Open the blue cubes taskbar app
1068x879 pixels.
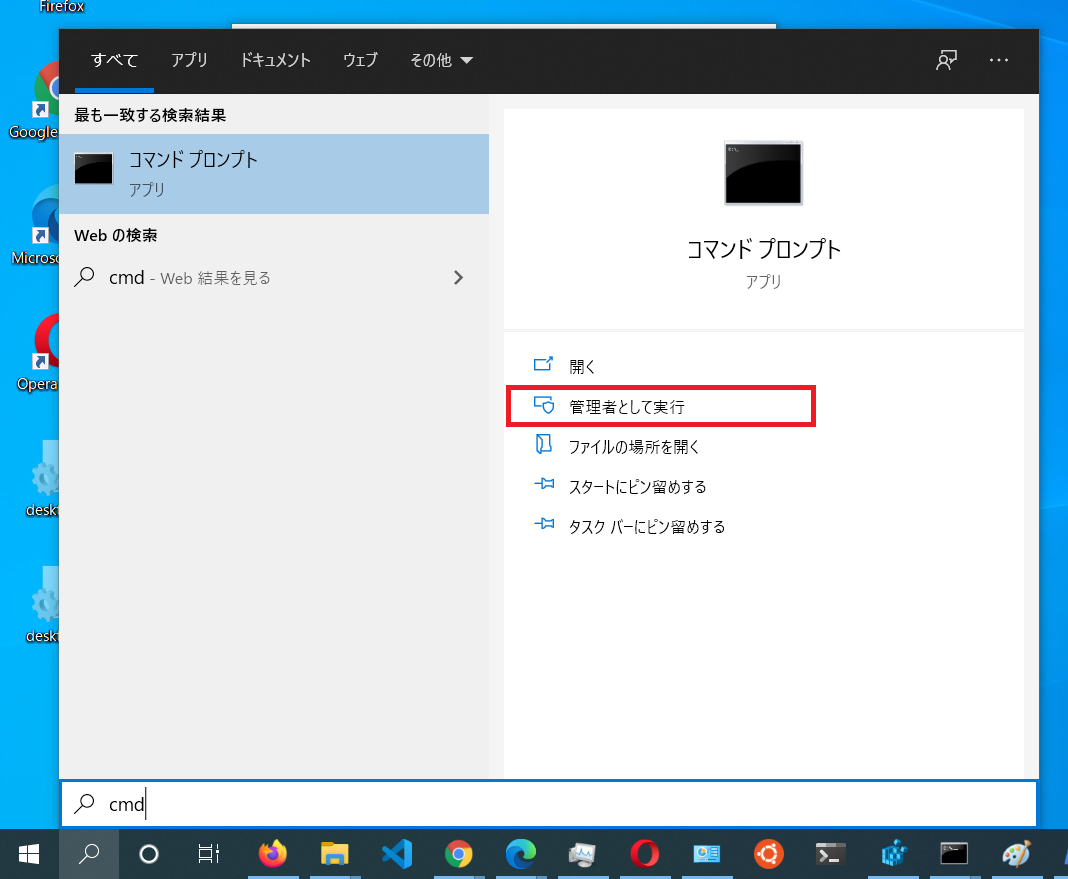click(x=894, y=854)
